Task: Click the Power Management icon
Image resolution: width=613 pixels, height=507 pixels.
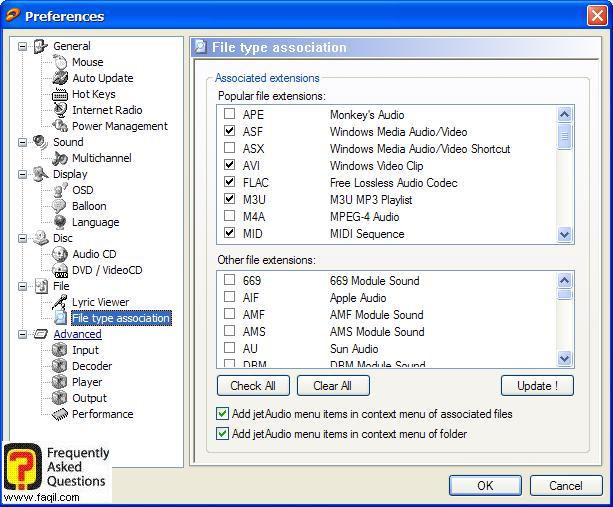Action: point(60,126)
